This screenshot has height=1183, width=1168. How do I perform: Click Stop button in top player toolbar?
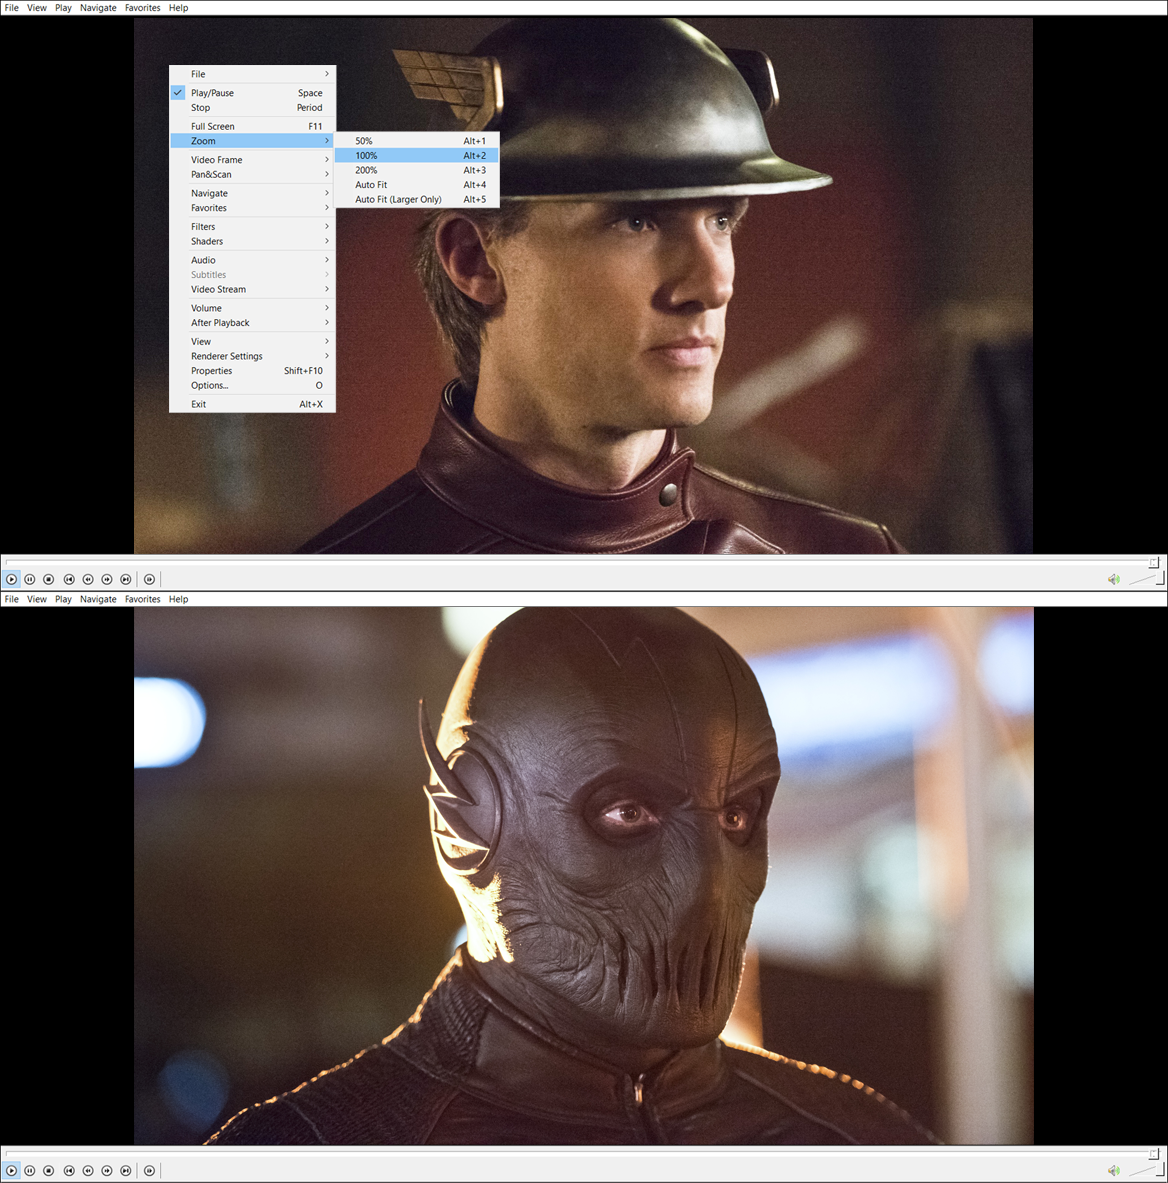pos(48,579)
